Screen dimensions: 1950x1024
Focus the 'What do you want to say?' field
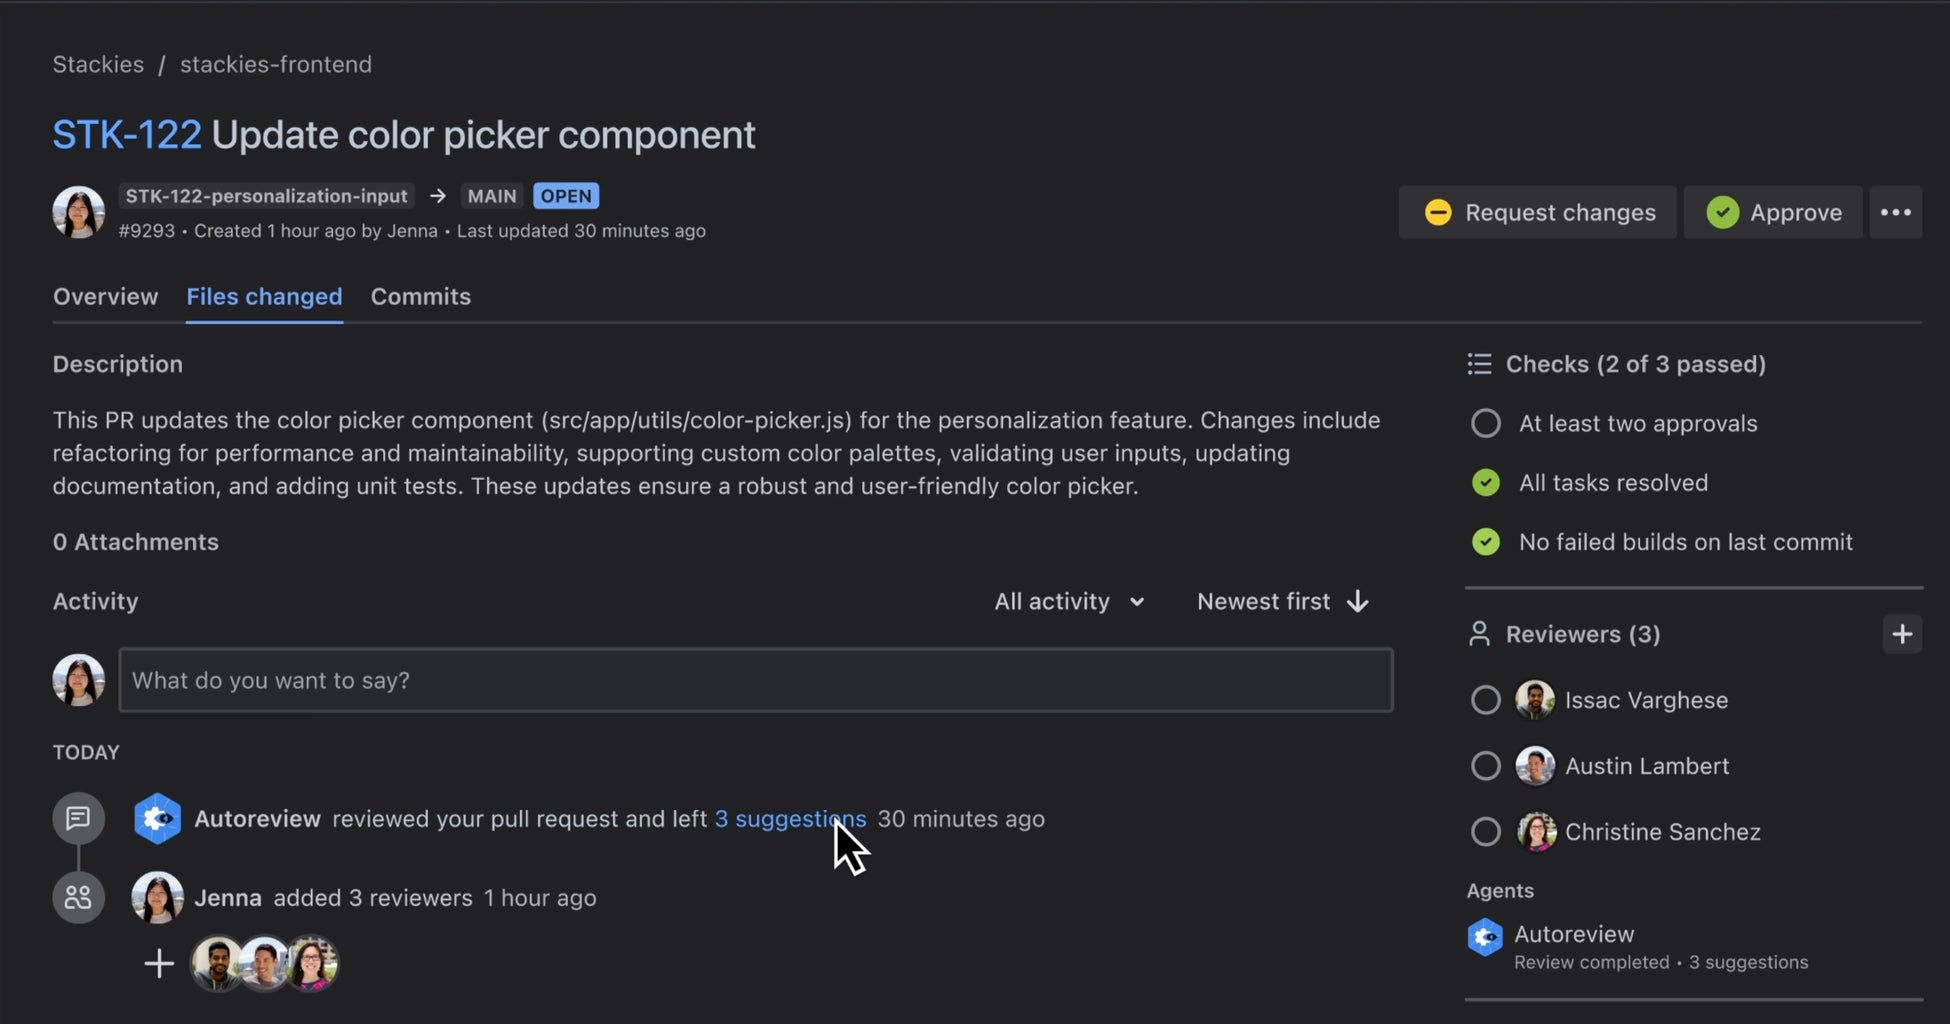point(755,681)
